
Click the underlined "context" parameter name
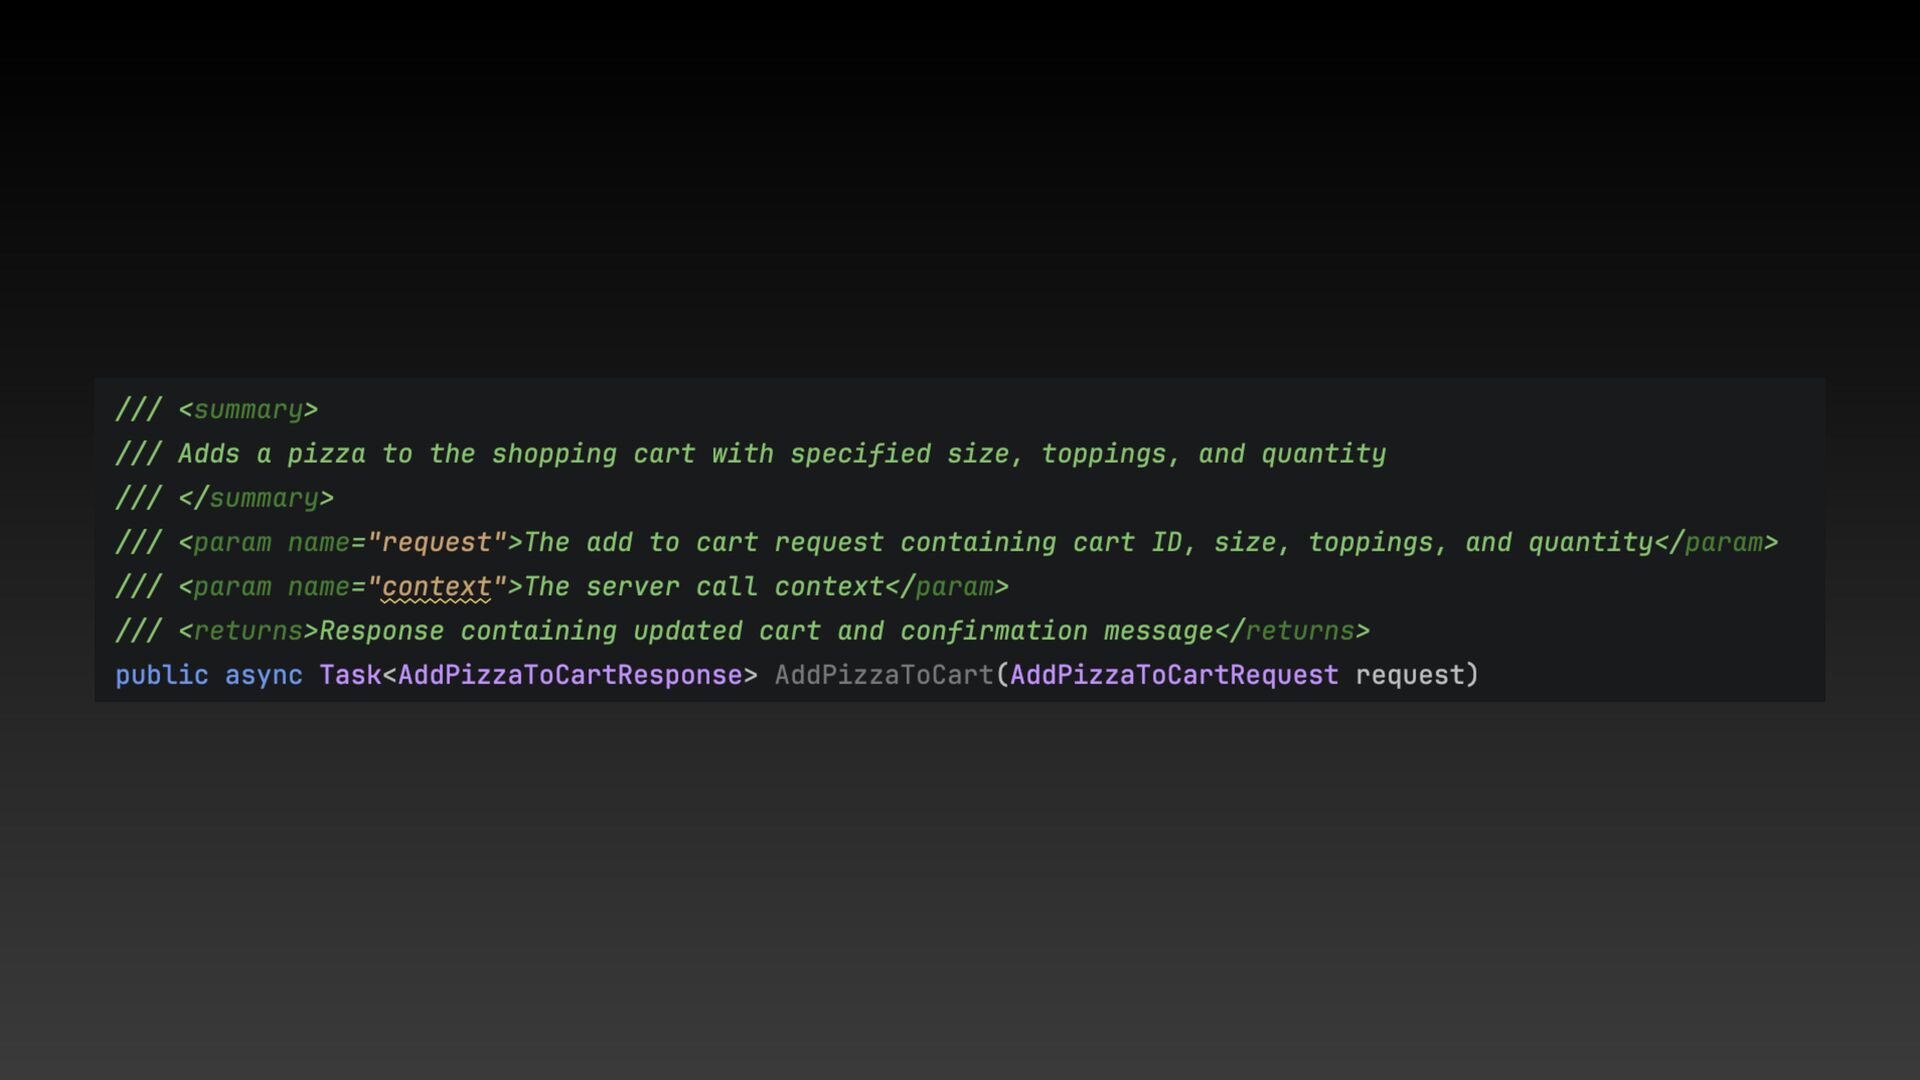tap(436, 587)
